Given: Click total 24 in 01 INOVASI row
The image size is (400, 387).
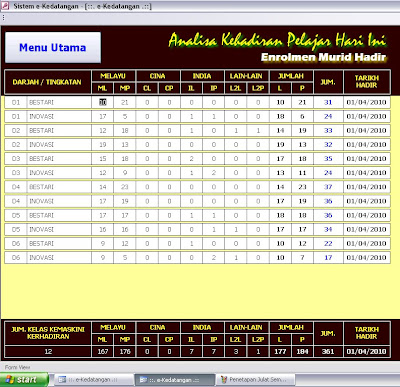Looking at the screenshot, I should click(x=328, y=116).
